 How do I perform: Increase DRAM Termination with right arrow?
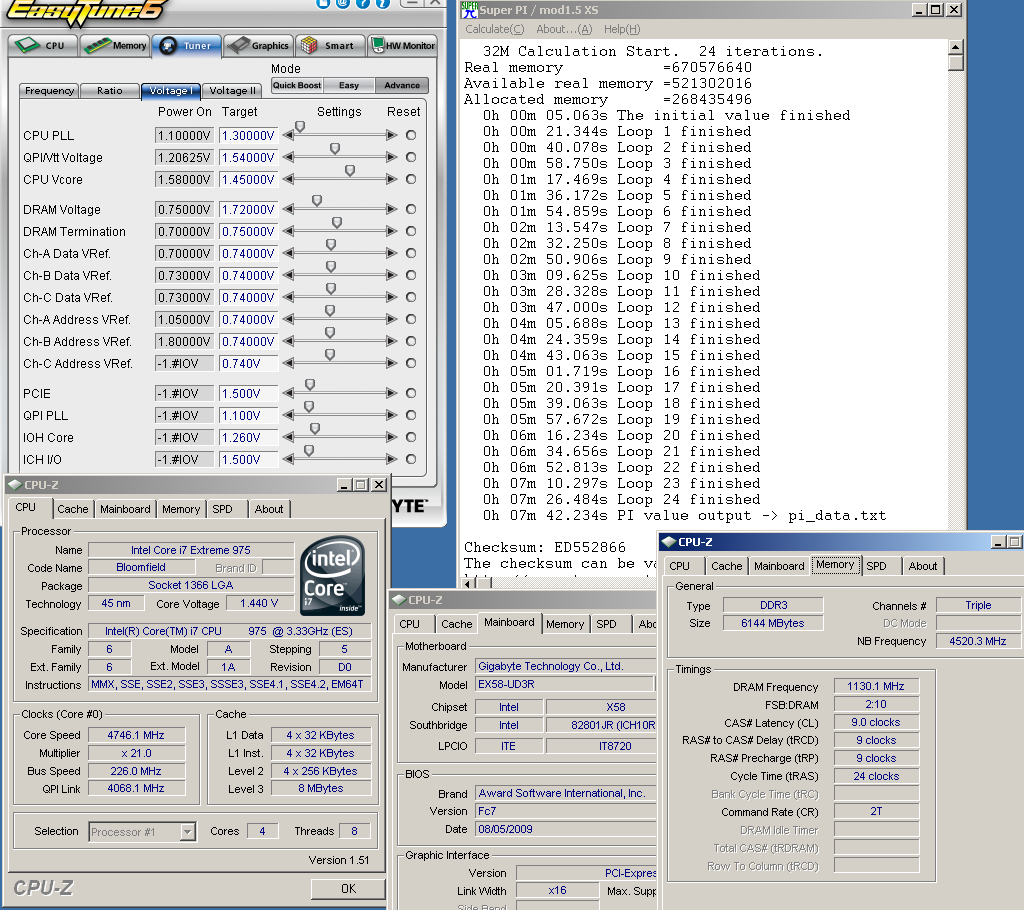click(x=392, y=231)
